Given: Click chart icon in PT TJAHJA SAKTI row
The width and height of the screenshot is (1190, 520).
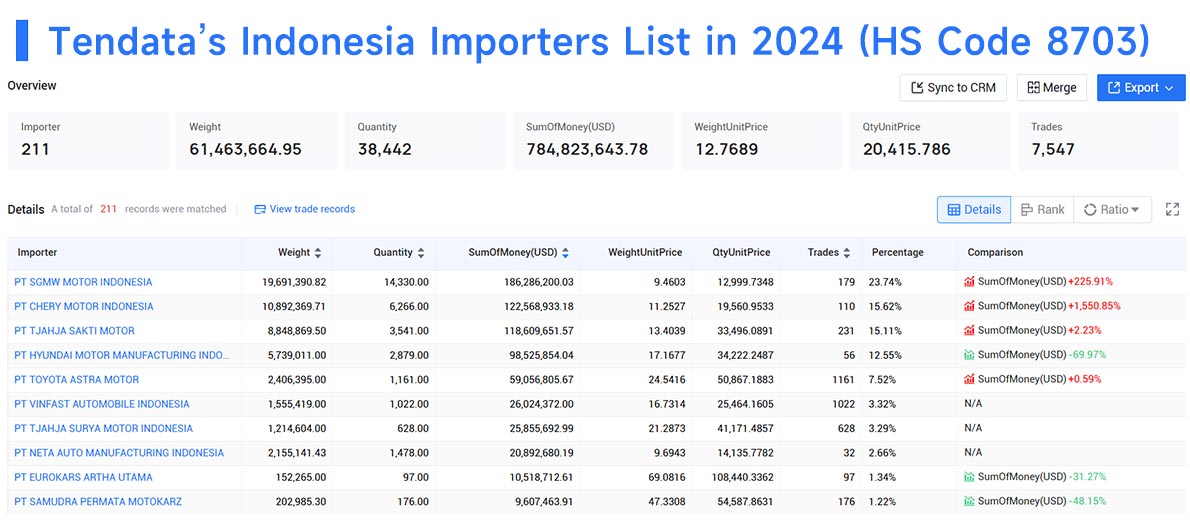Looking at the screenshot, I should pyautogui.click(x=969, y=330).
